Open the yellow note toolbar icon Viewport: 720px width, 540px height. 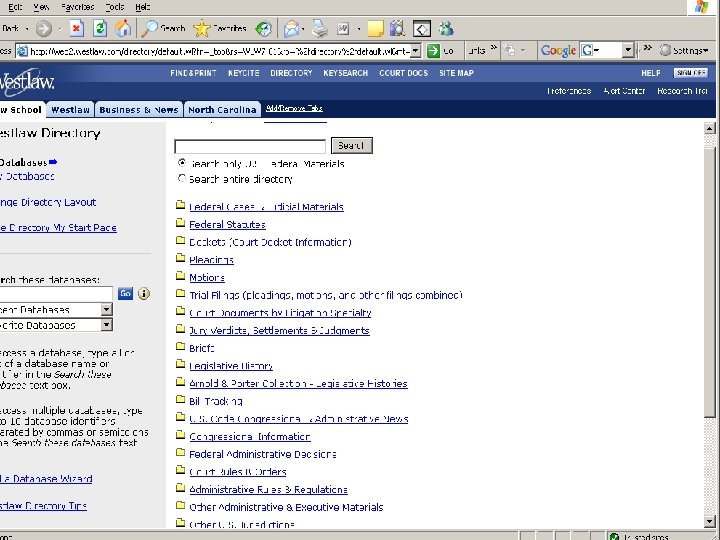point(375,29)
